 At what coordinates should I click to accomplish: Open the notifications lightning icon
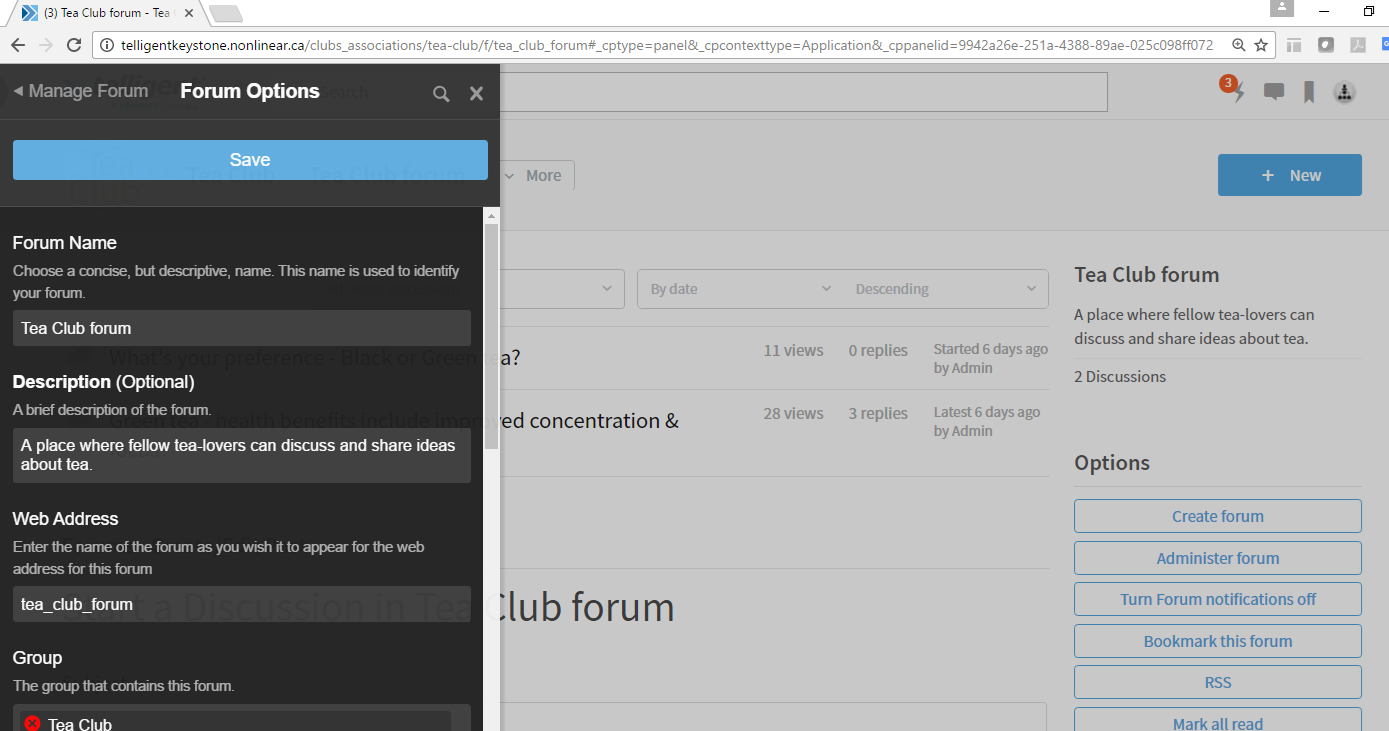click(1238, 92)
